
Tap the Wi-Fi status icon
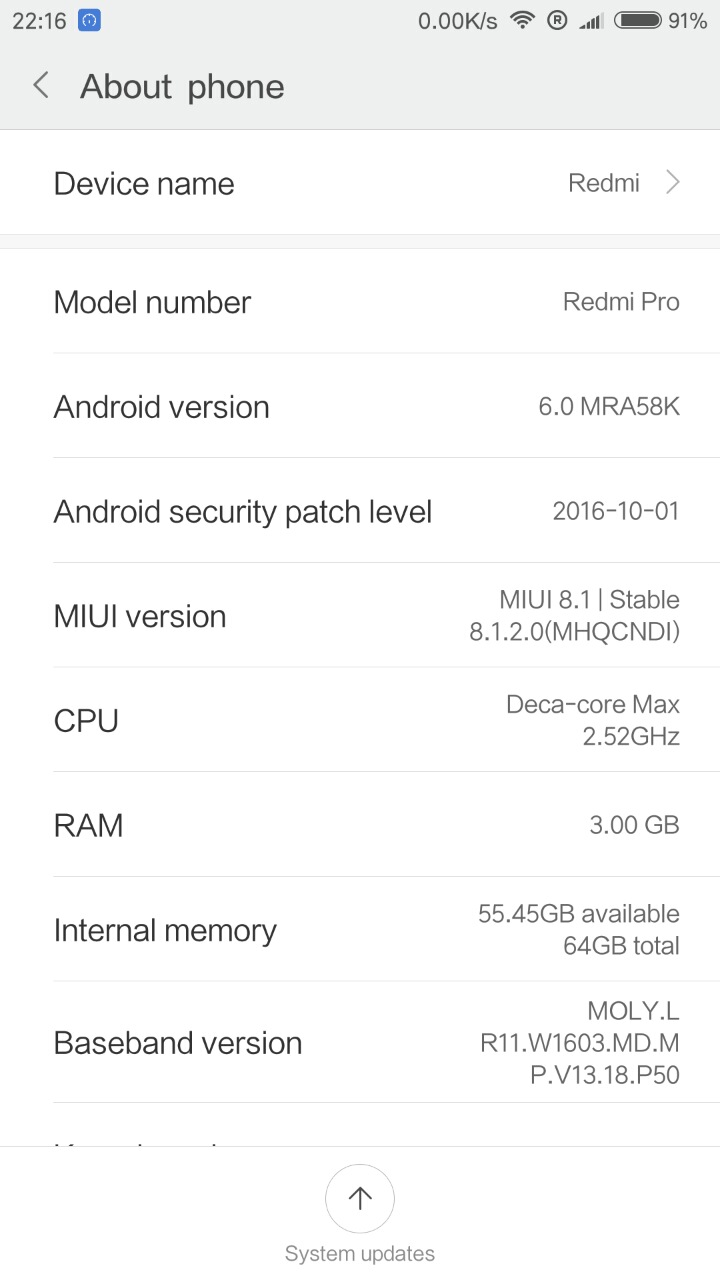[522, 20]
